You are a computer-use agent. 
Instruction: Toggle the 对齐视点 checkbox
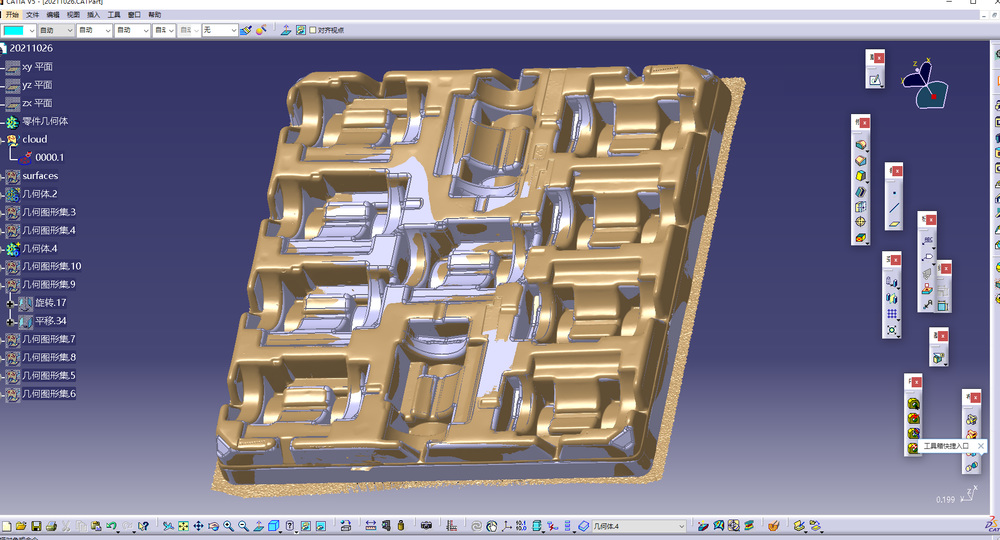tap(312, 30)
